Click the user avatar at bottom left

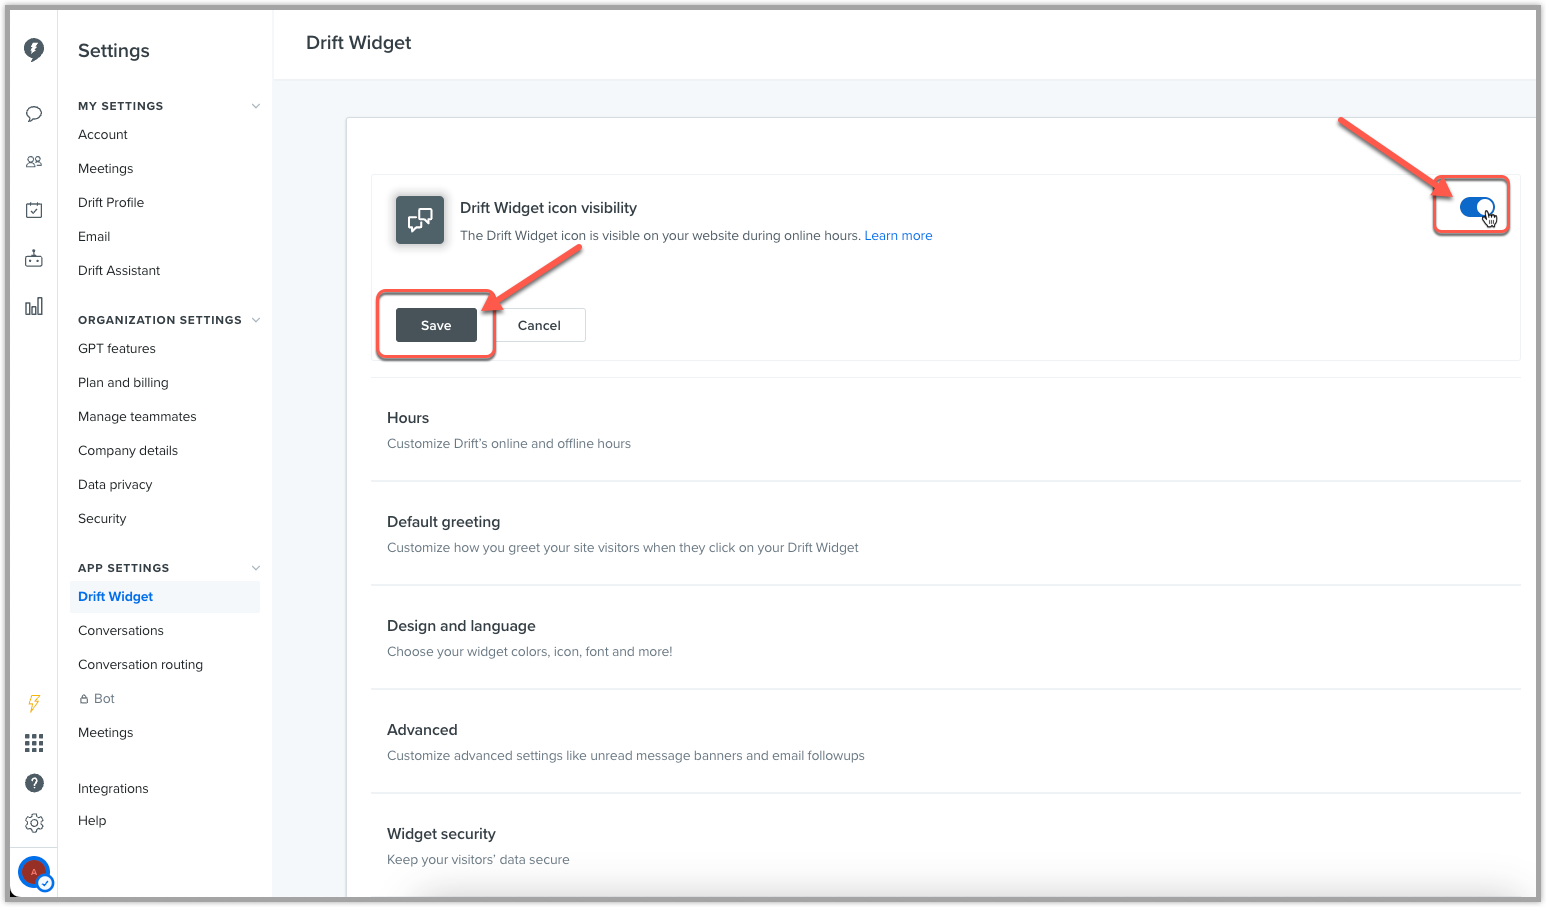click(35, 873)
